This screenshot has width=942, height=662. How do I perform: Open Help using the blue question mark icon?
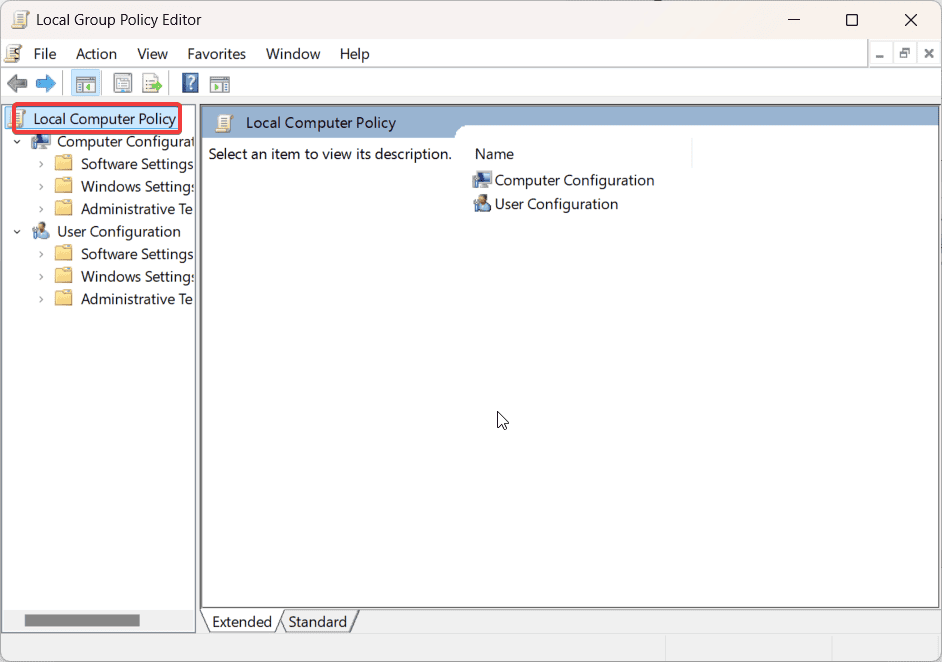190,84
